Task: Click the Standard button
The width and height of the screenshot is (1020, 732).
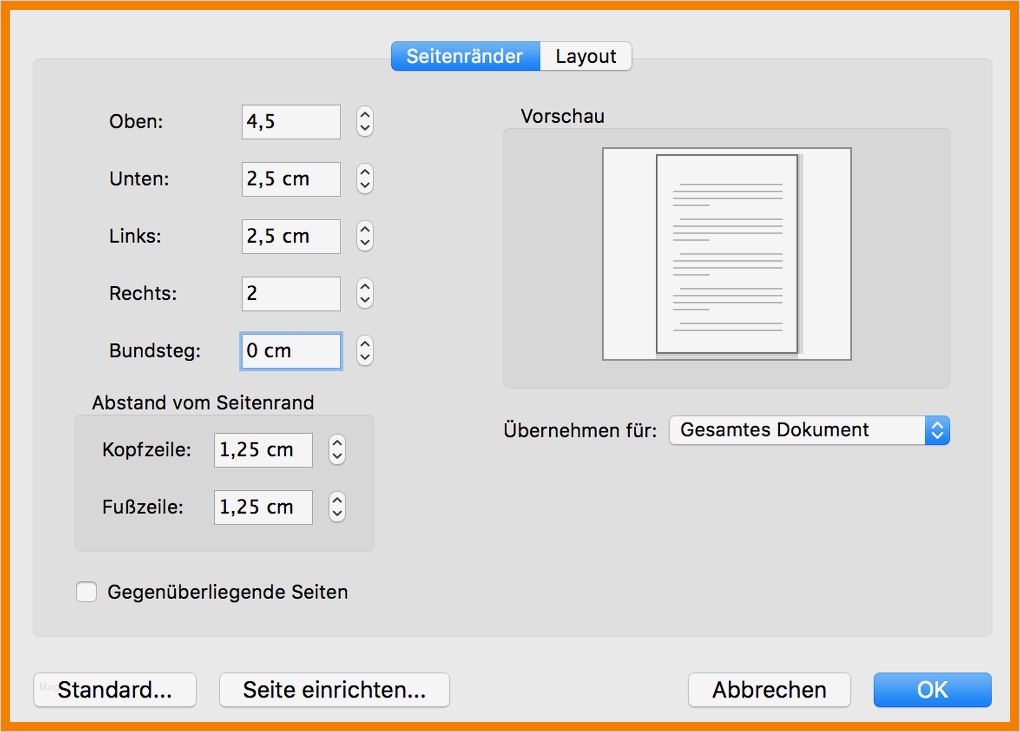Action: click(x=114, y=690)
